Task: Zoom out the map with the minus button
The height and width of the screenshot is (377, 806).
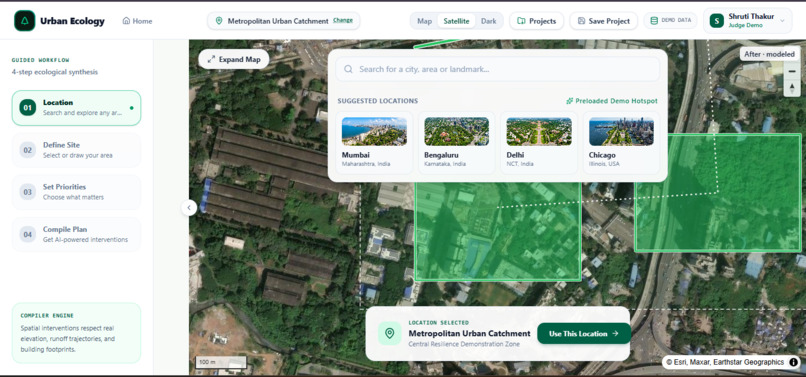Action: coord(792,71)
